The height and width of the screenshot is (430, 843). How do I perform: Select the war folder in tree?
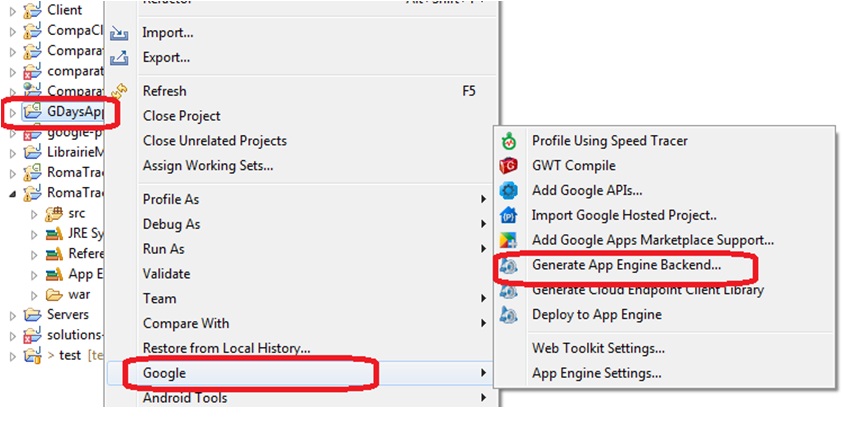78,294
